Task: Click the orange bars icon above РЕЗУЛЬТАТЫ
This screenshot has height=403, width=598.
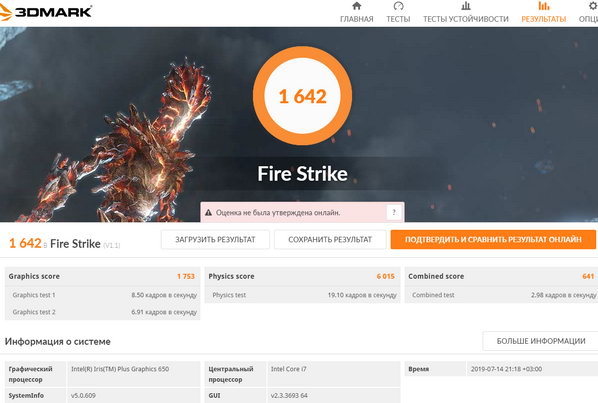Action: (544, 6)
